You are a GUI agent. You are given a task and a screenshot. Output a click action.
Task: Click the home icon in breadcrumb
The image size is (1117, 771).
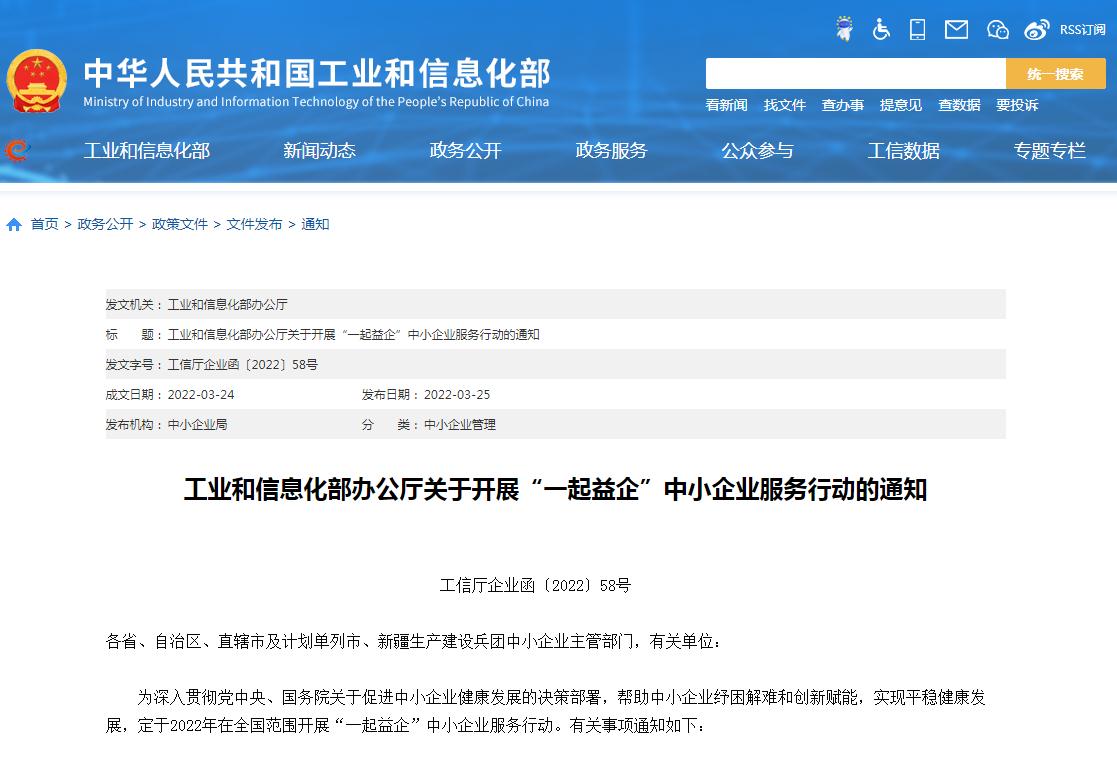pos(14,225)
